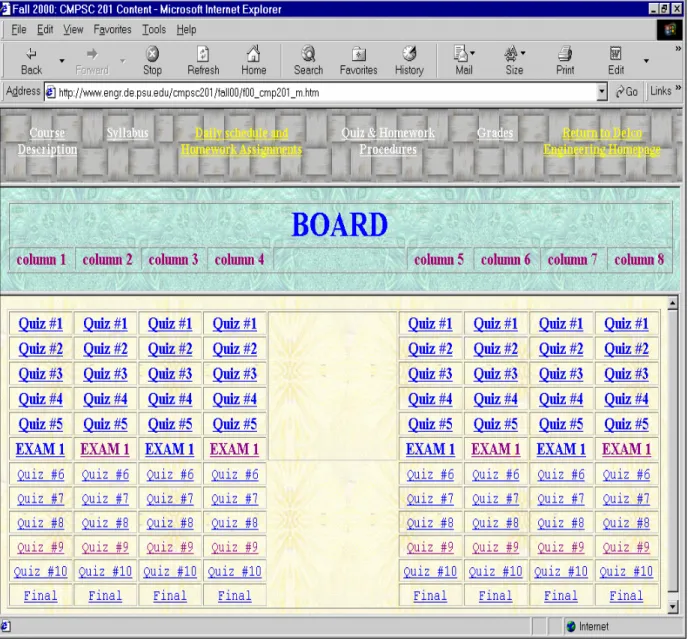This screenshot has width=688, height=639.
Task: Open Quiz #8 in column 6
Action: tap(496, 523)
